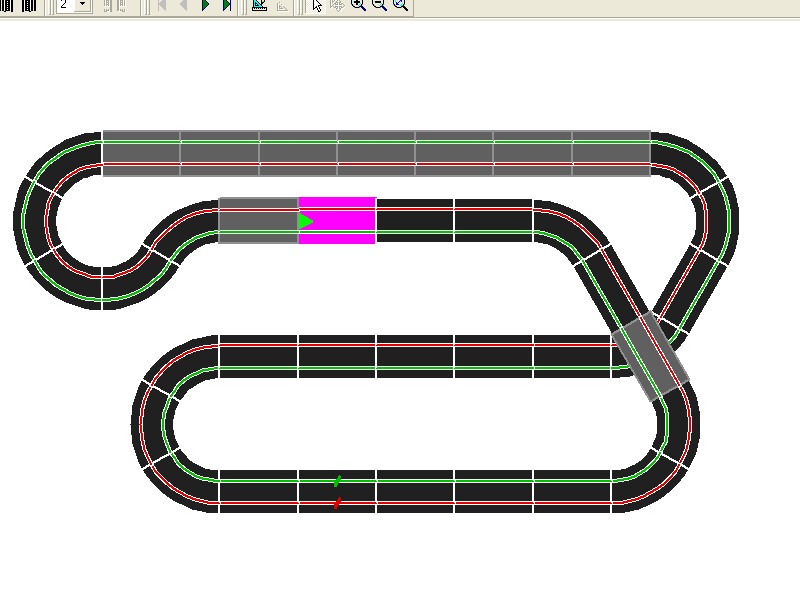Click the green direction arrow on track

306,221
